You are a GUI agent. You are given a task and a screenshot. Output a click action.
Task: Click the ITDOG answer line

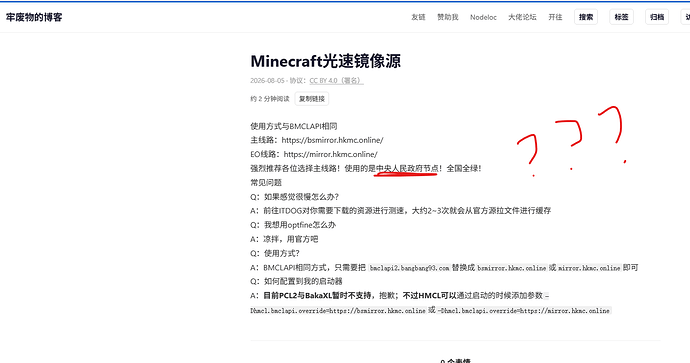point(400,211)
